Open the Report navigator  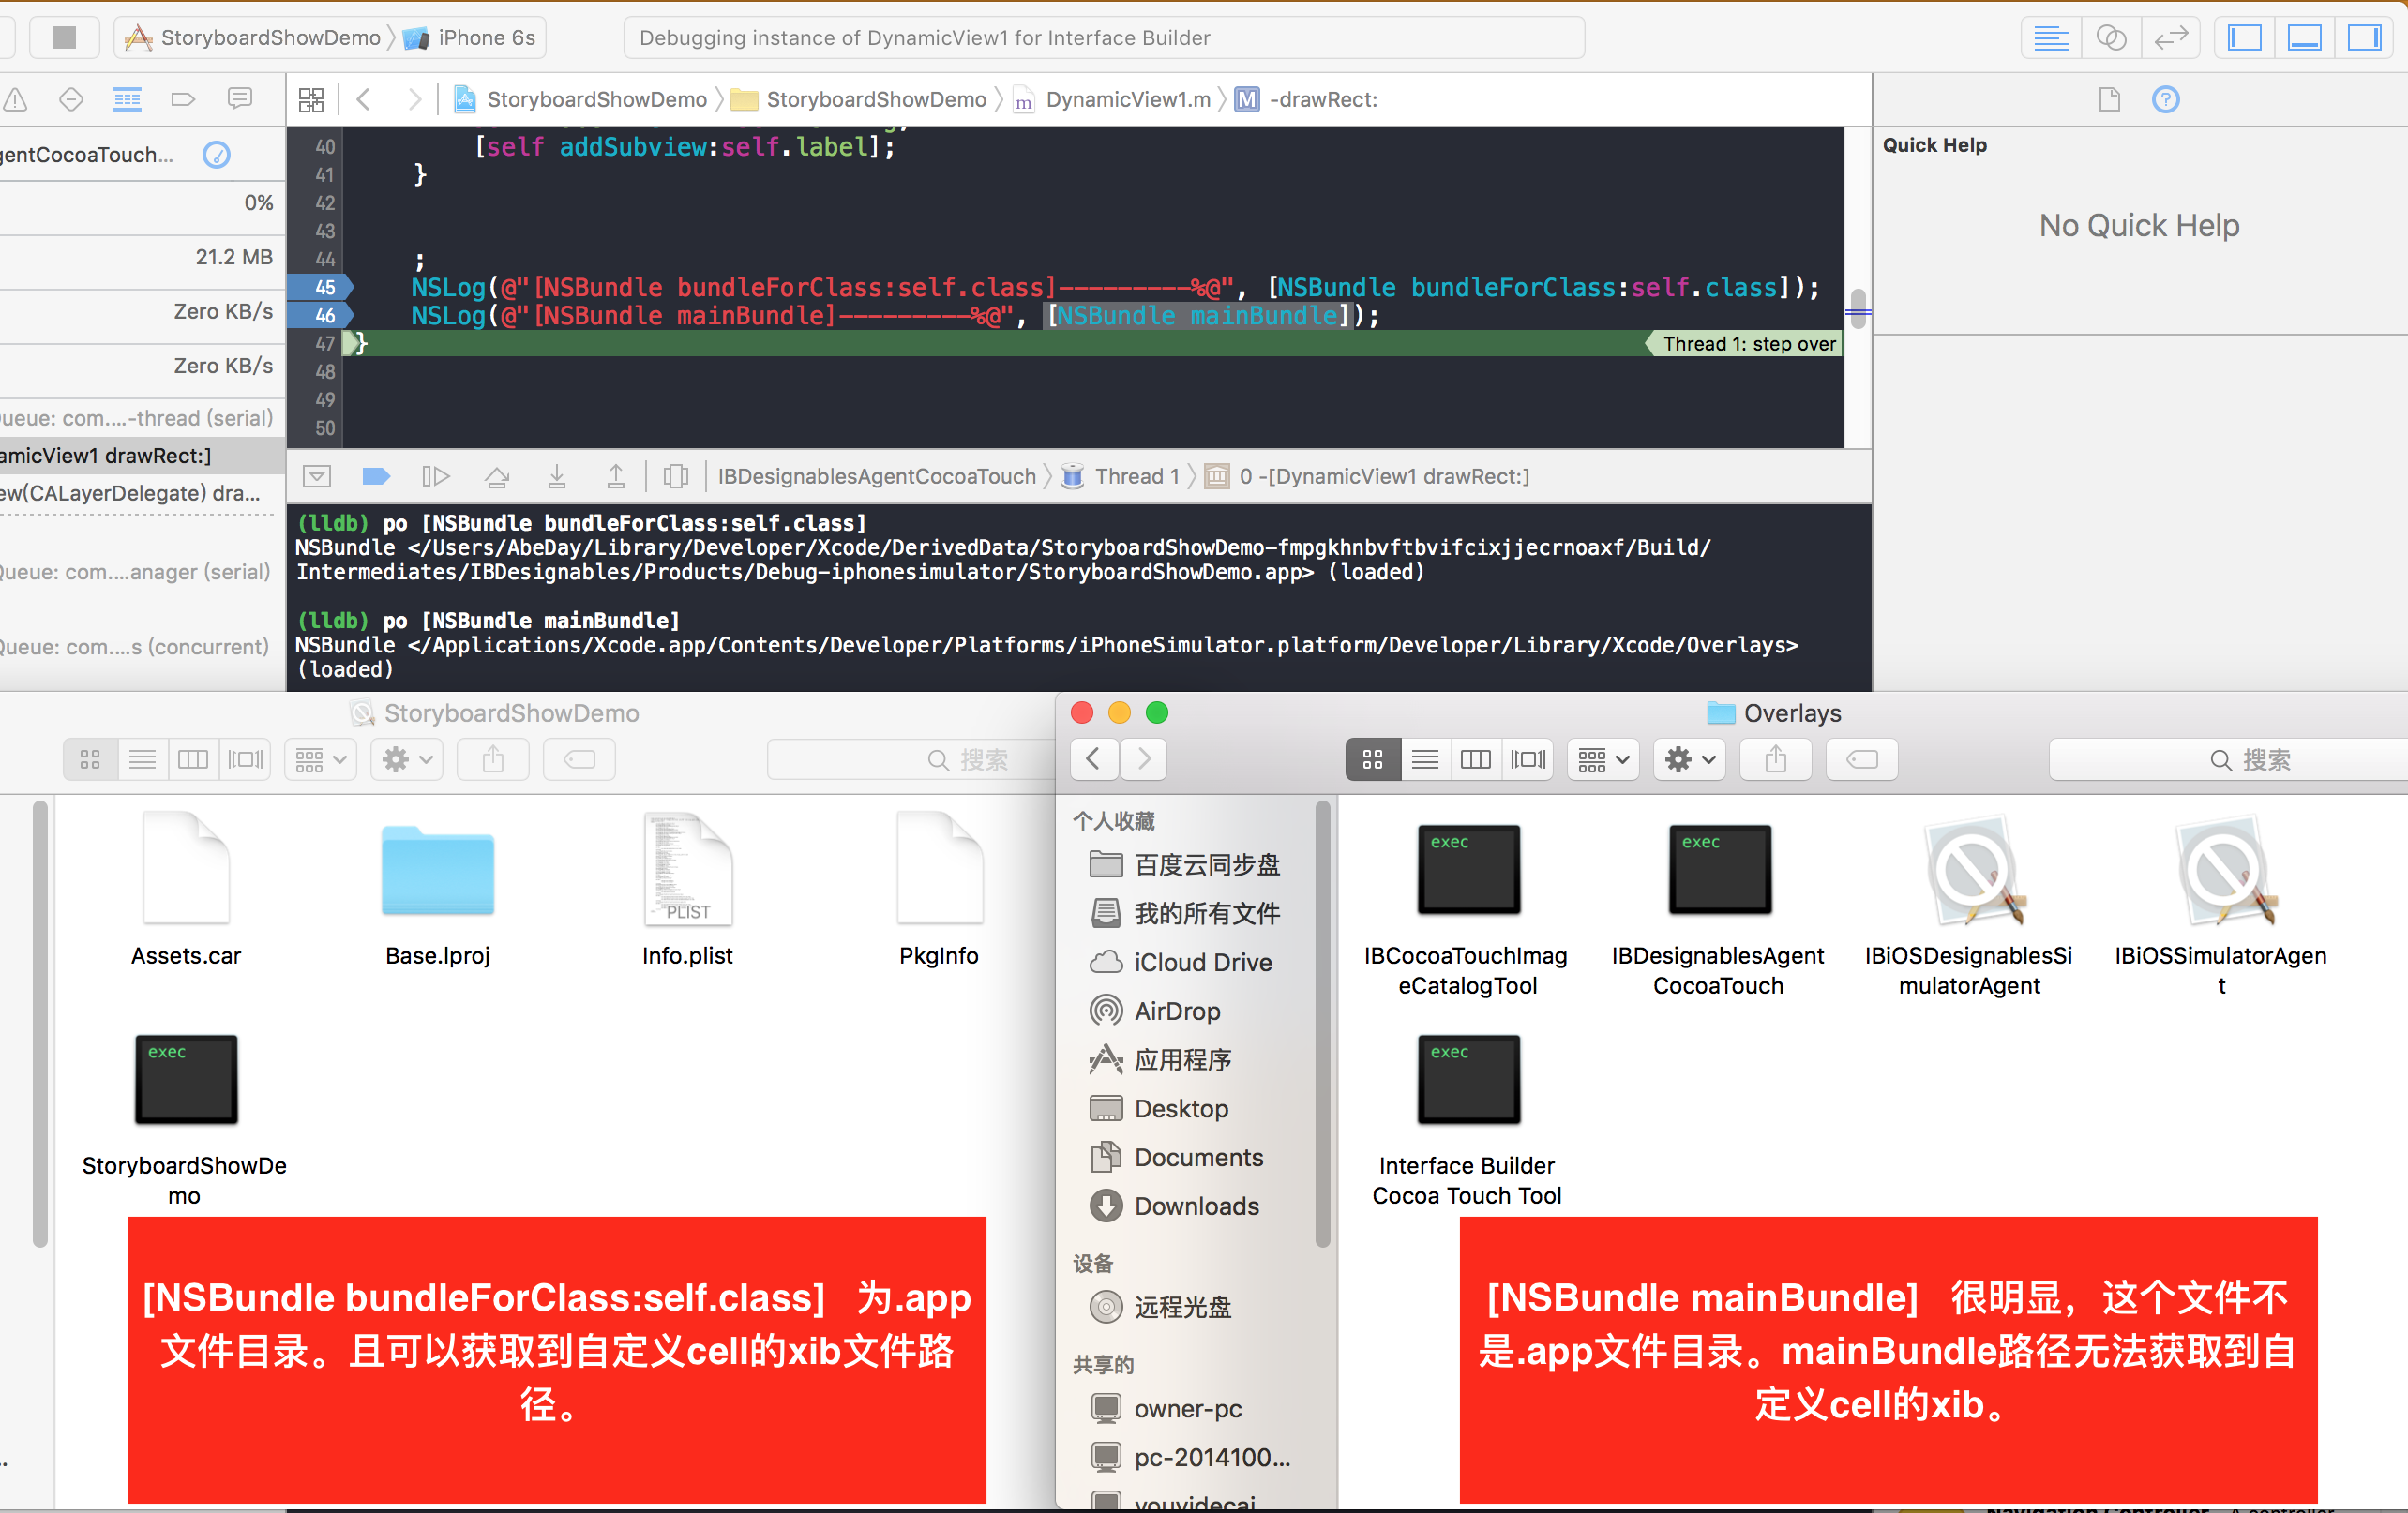[x=239, y=99]
